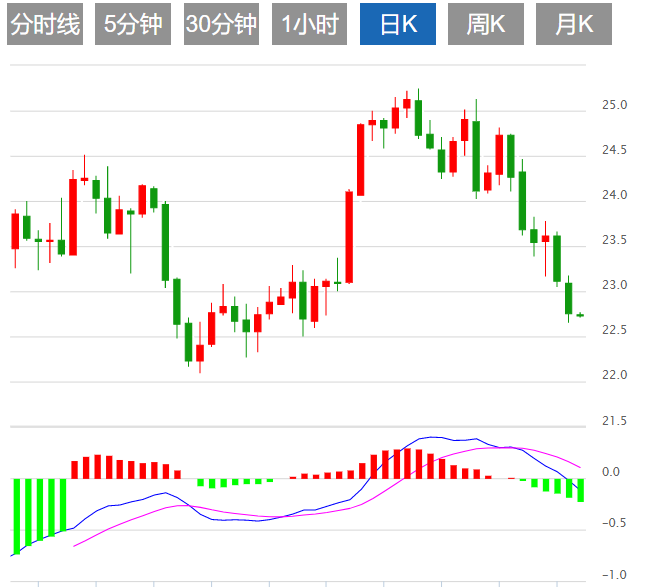The image size is (645, 587).
Task: Show the 1小时 chart view
Action: pyautogui.click(x=309, y=25)
